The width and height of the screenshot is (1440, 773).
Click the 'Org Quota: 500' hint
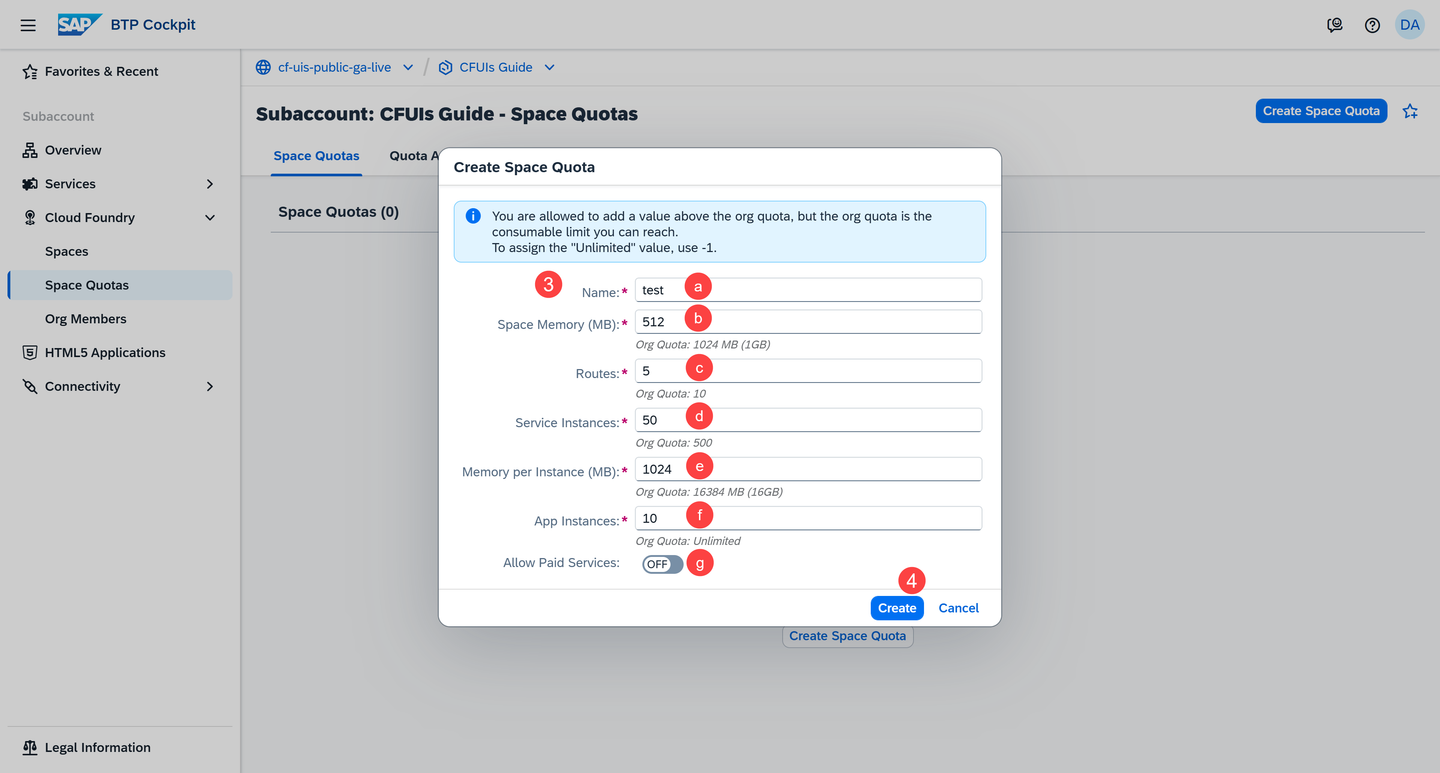tap(674, 443)
